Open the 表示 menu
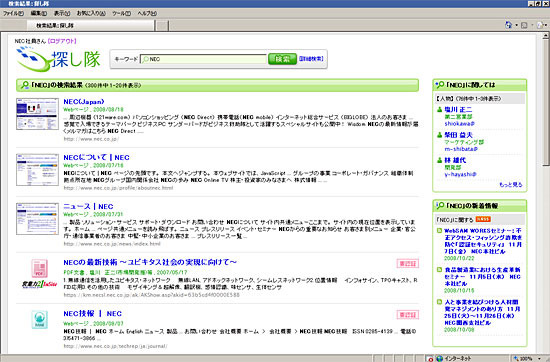Image resolution: width=550 pixels, height=362 pixels. click(x=62, y=13)
